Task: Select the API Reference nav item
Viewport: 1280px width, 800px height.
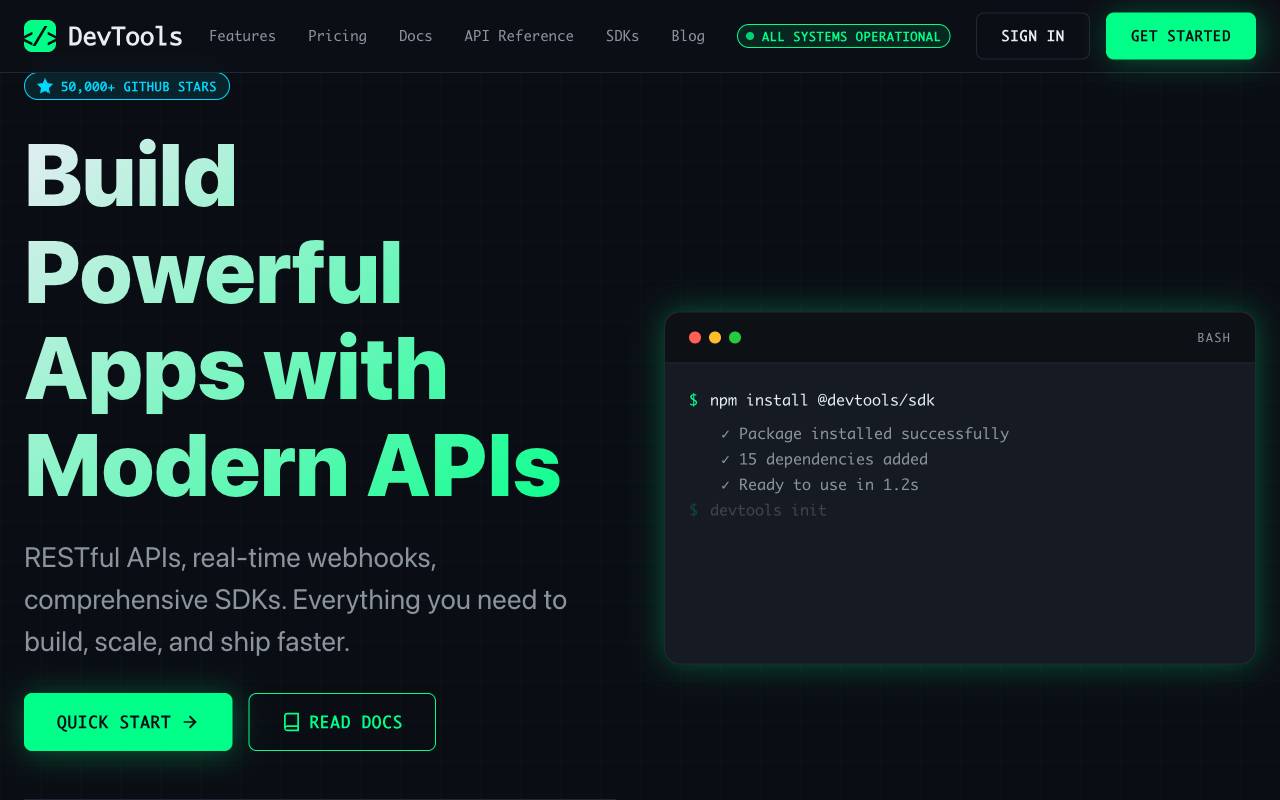Action: click(x=519, y=36)
